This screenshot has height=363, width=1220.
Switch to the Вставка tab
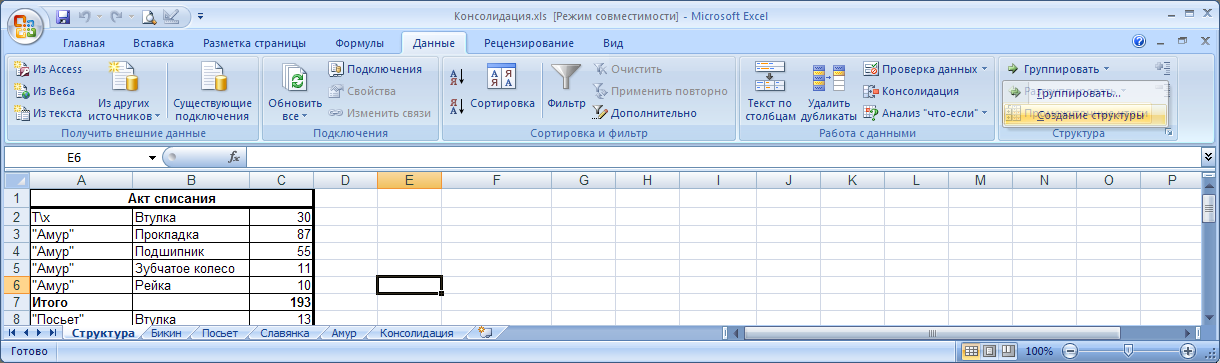click(x=154, y=43)
